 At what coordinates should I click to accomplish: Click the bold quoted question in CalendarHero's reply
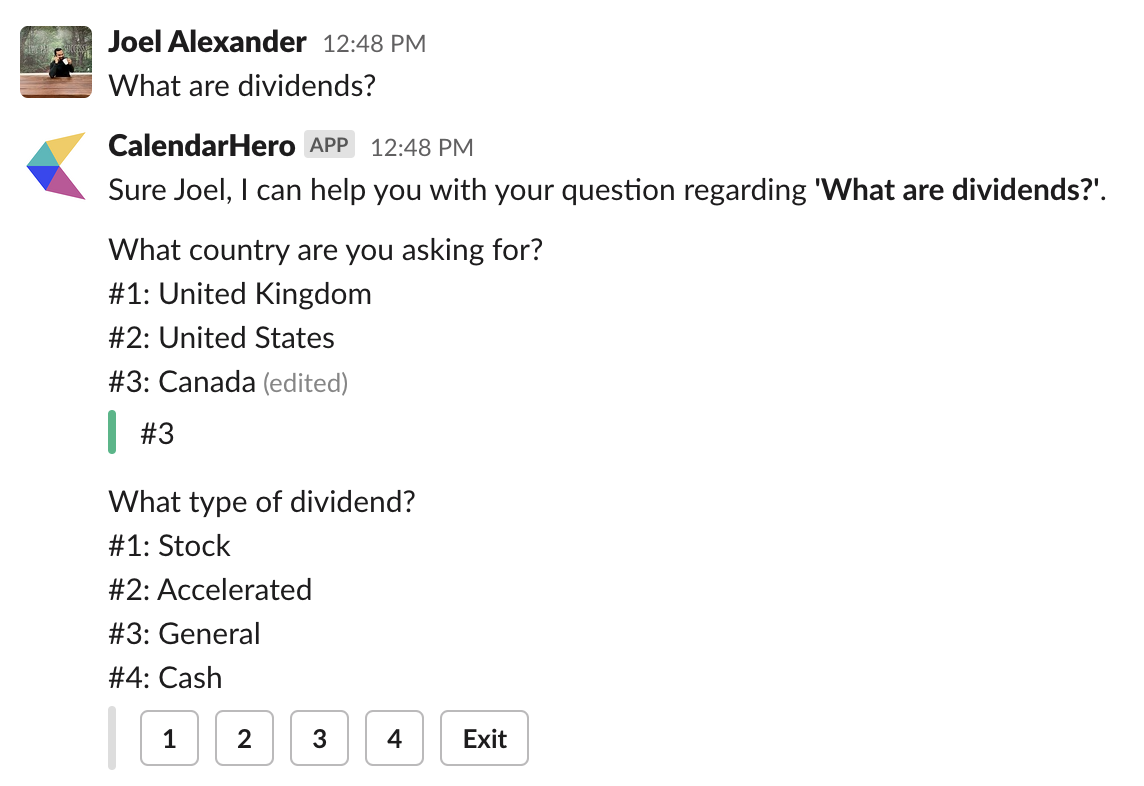click(959, 190)
